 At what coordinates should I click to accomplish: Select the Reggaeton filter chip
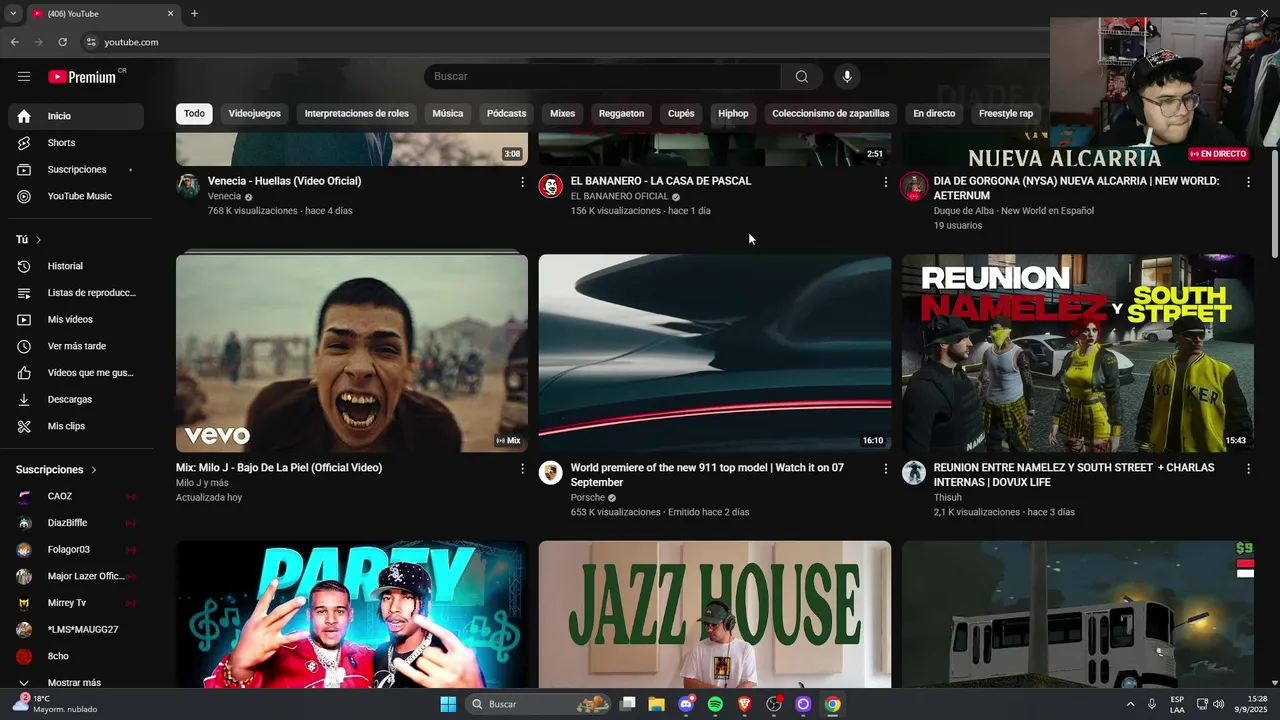pyautogui.click(x=621, y=114)
